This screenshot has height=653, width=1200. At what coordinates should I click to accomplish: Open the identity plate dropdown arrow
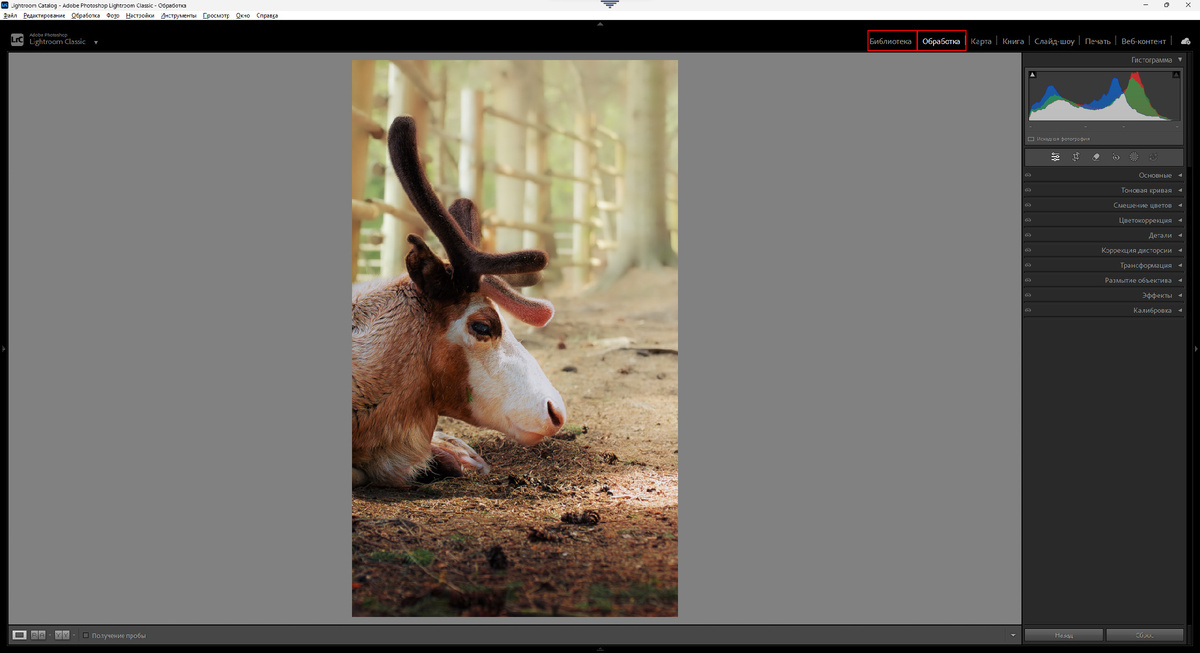(x=96, y=43)
